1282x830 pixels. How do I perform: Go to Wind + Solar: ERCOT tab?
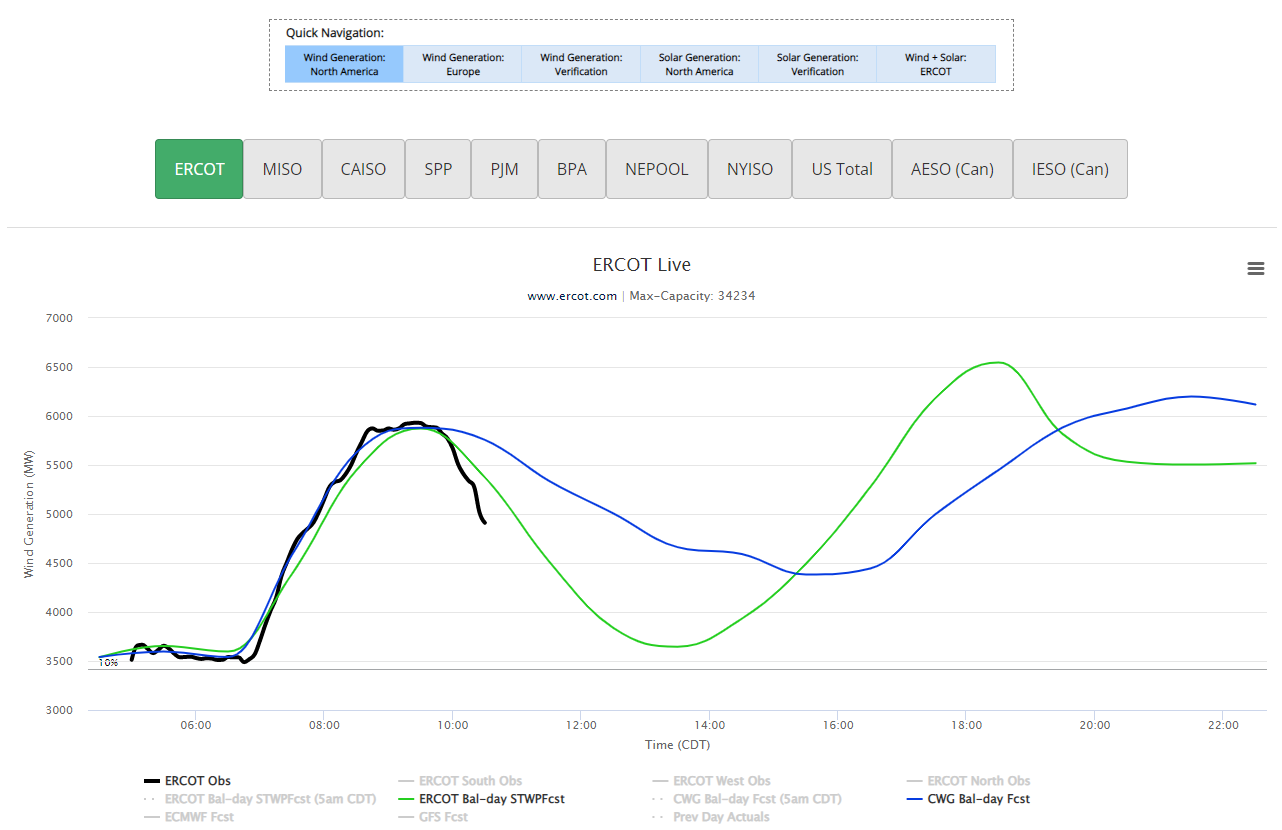(x=935, y=64)
